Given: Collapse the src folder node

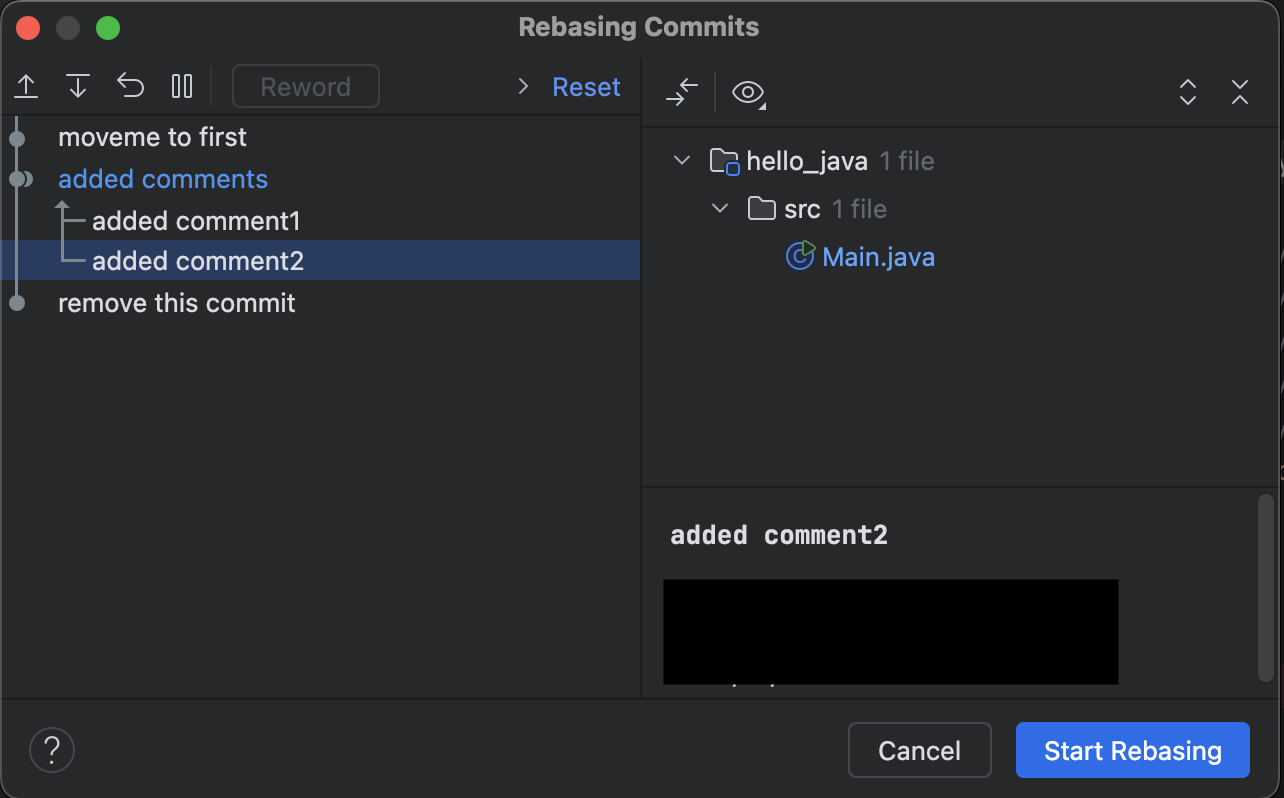Looking at the screenshot, I should 720,209.
